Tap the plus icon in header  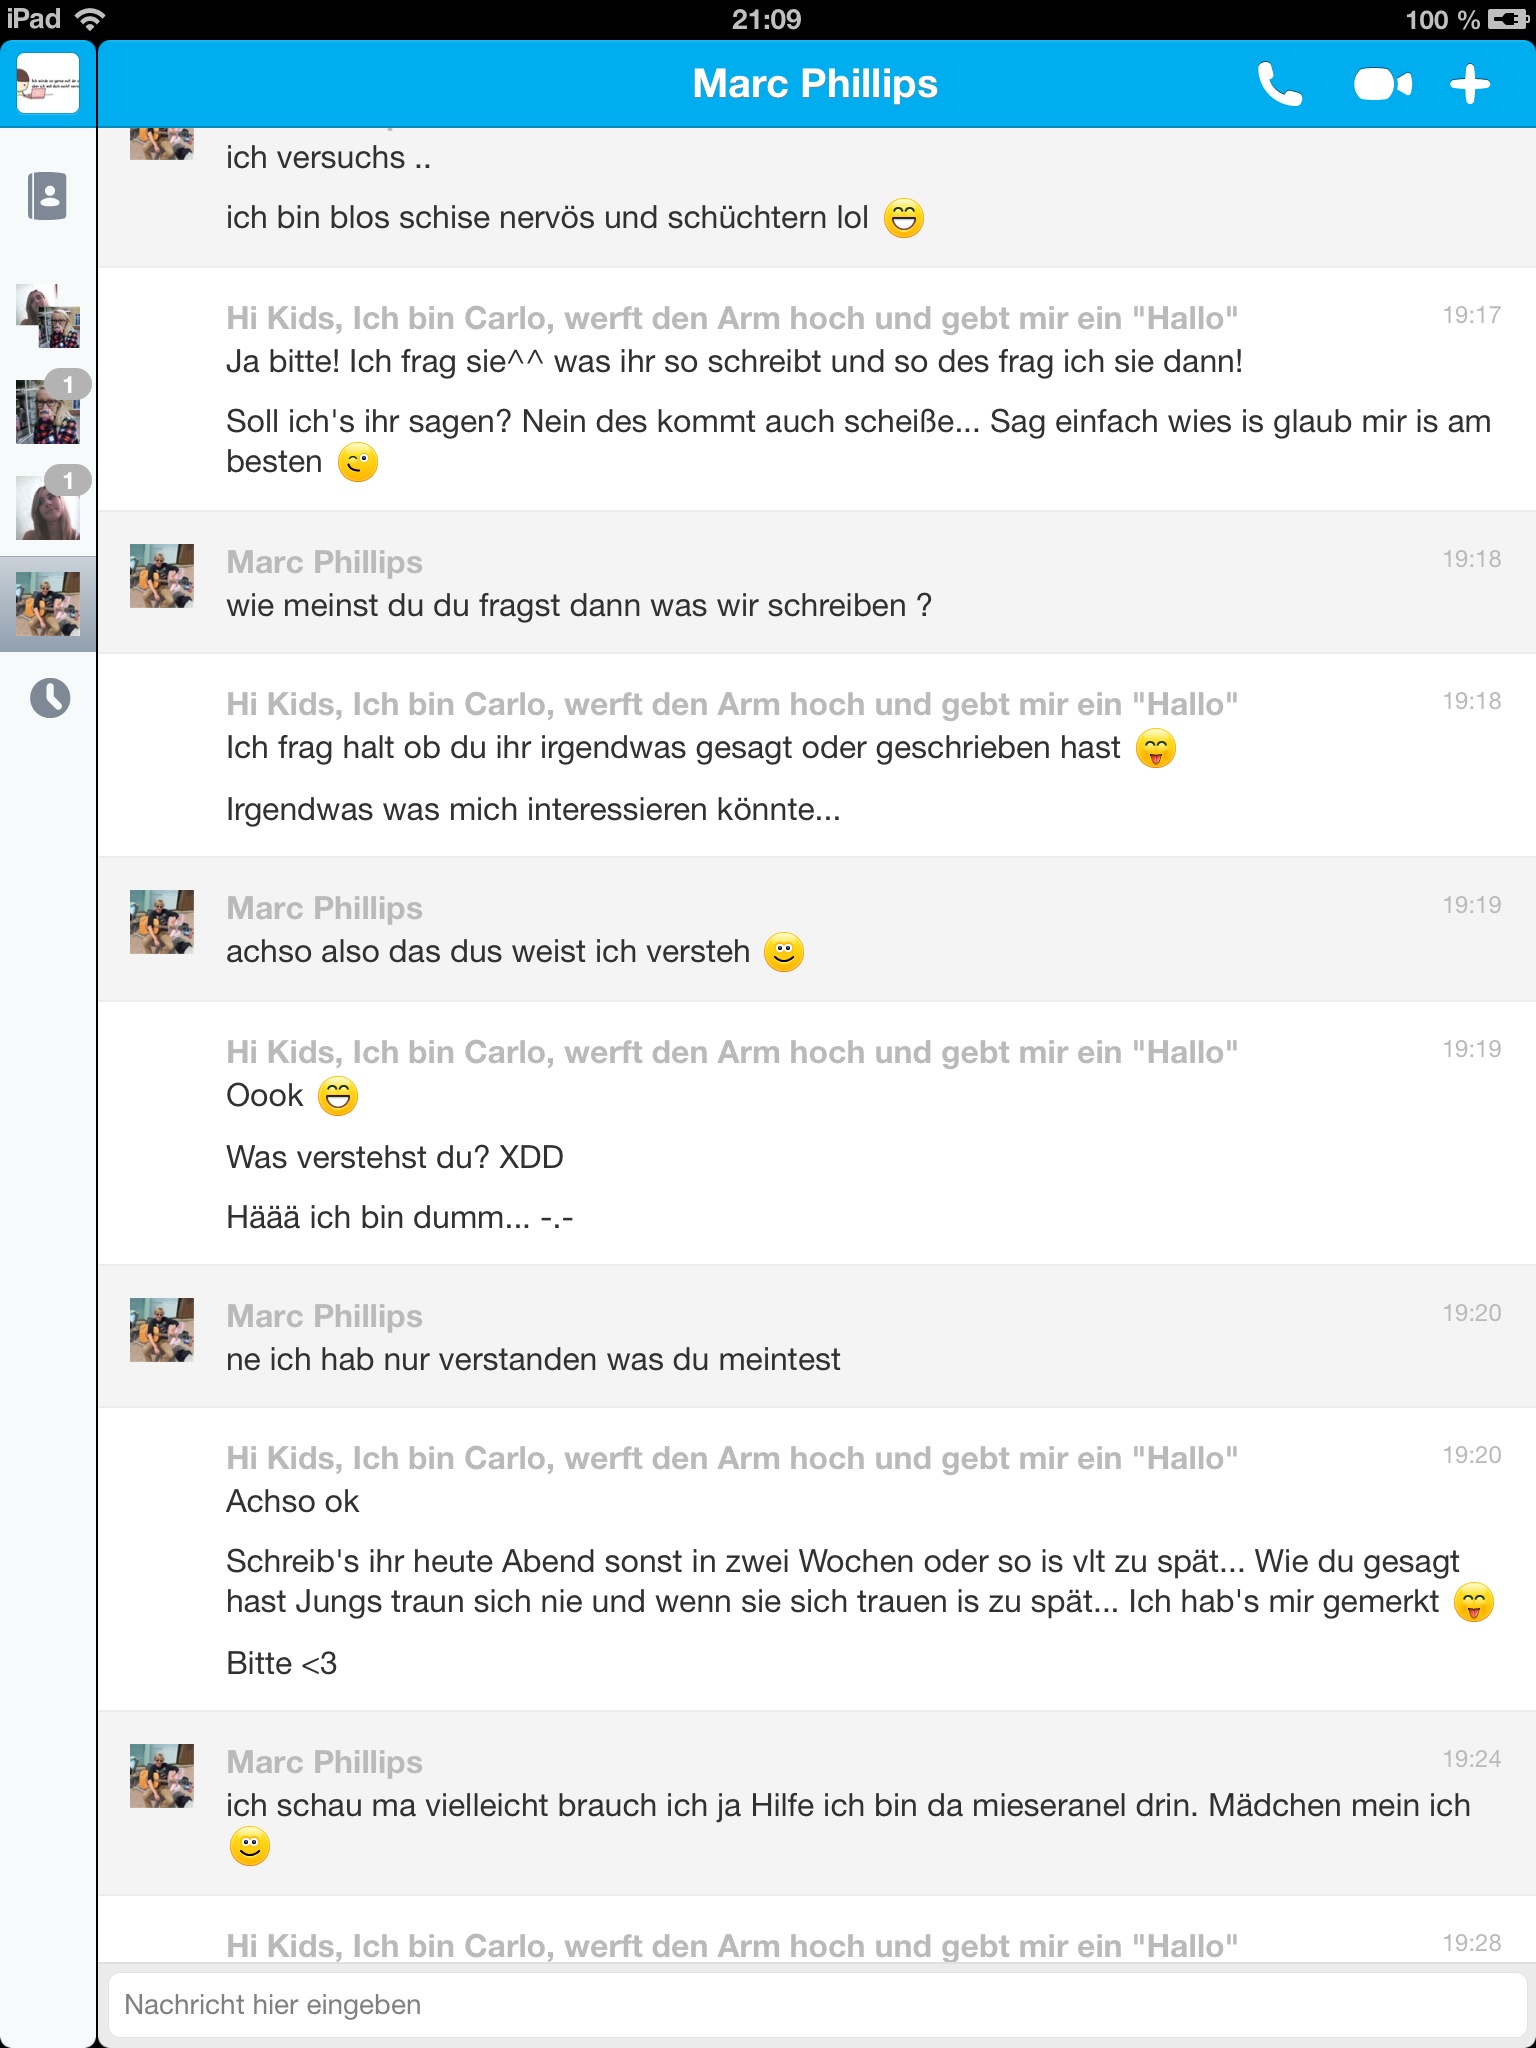[1470, 84]
